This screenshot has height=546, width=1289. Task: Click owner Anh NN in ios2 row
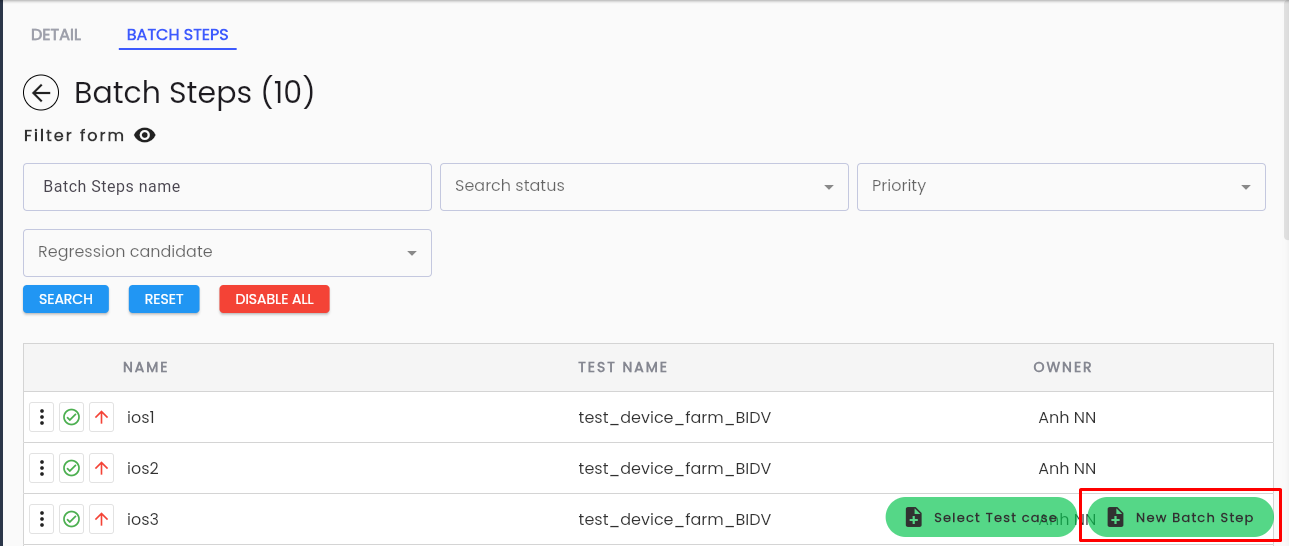(x=1067, y=468)
